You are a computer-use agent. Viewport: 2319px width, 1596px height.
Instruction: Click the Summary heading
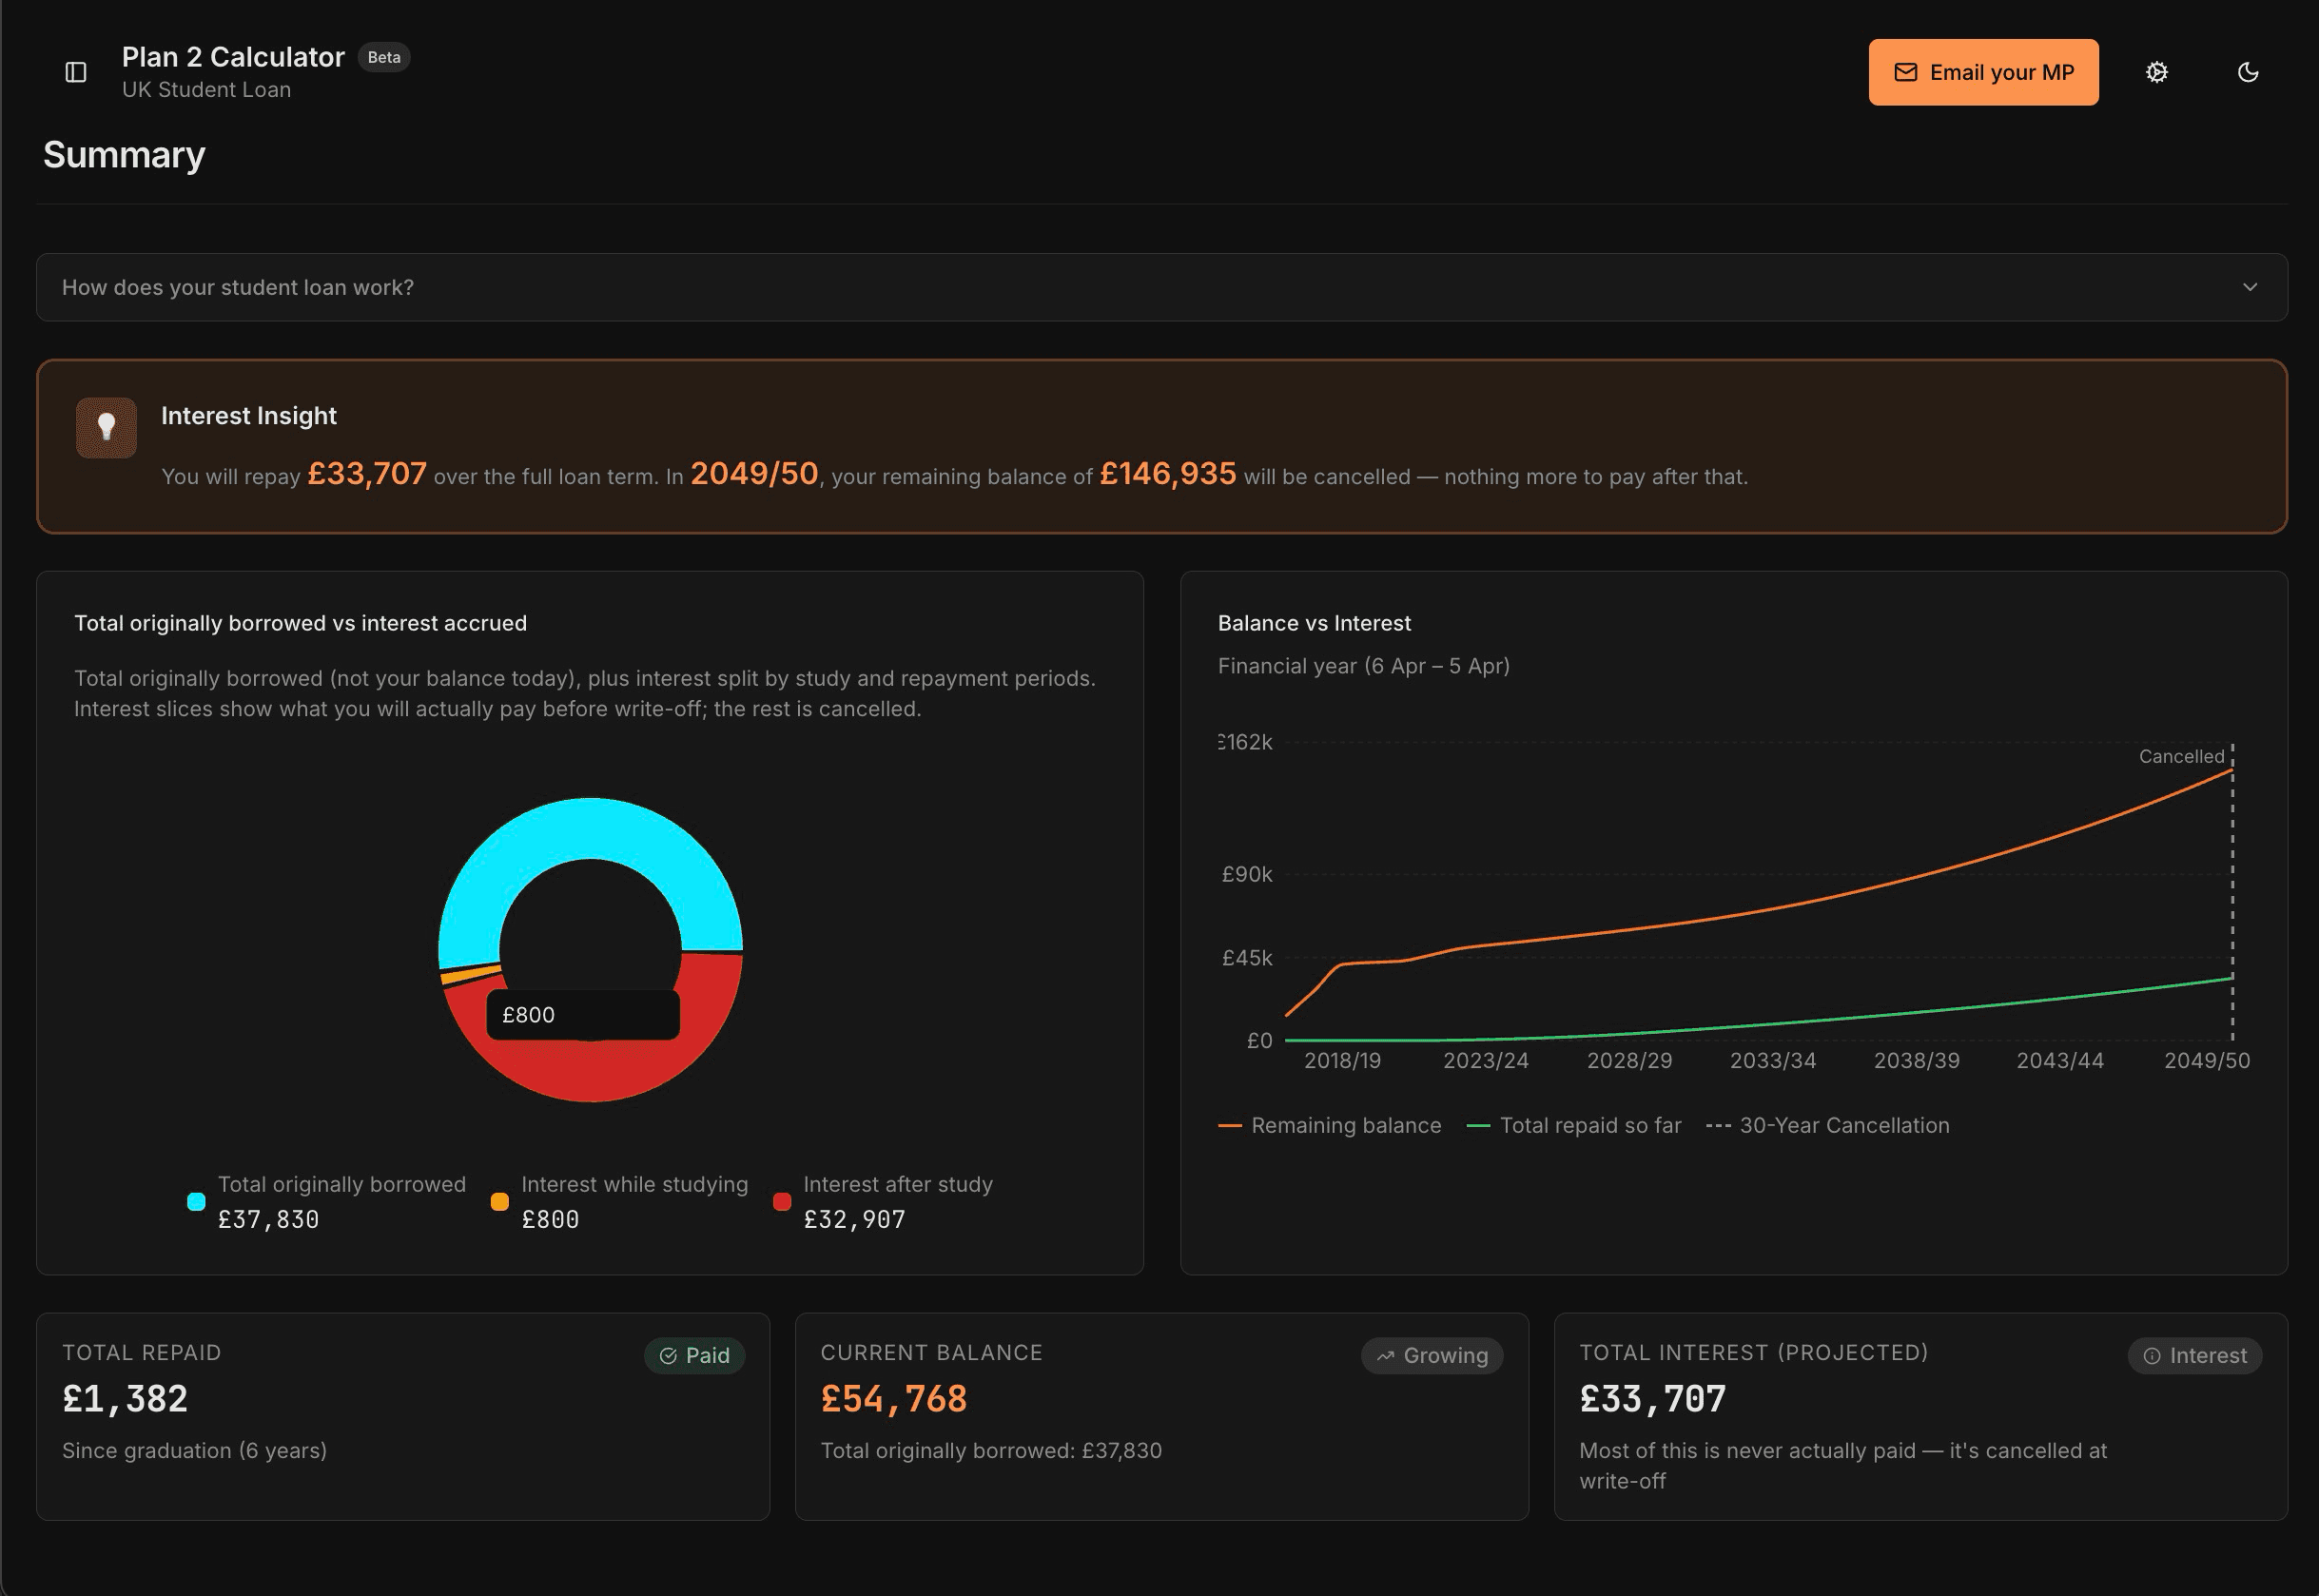124,155
